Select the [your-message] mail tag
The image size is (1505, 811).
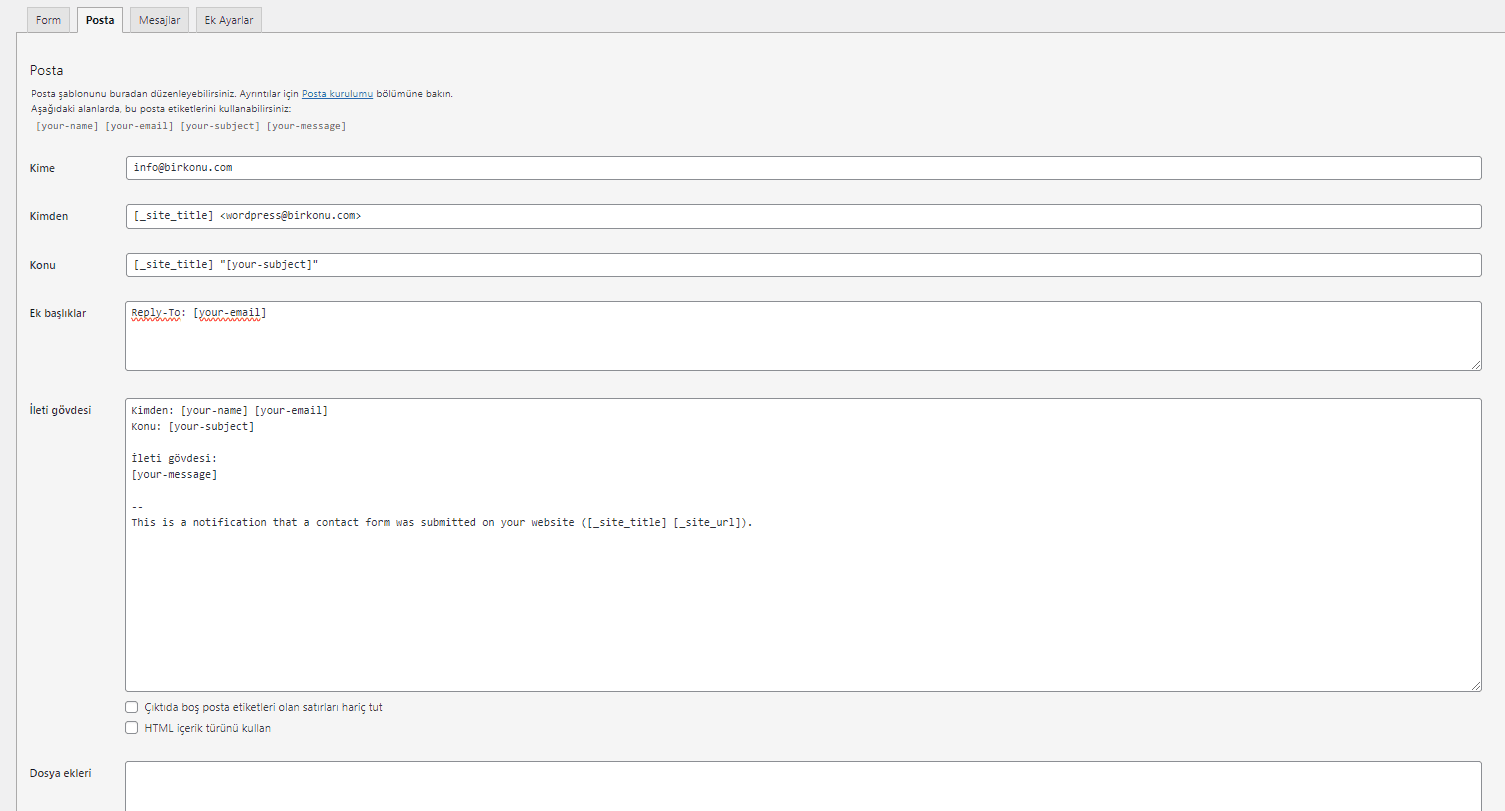(x=307, y=125)
